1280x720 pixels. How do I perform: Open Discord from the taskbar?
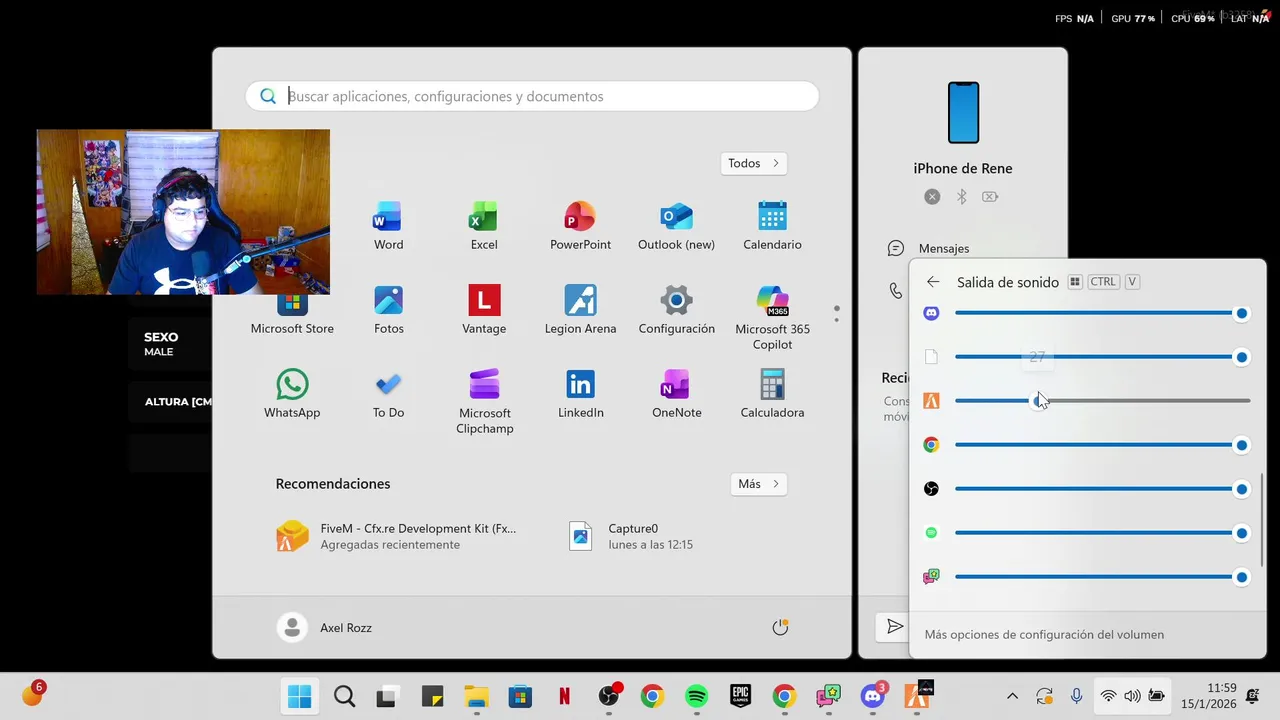pos(873,696)
